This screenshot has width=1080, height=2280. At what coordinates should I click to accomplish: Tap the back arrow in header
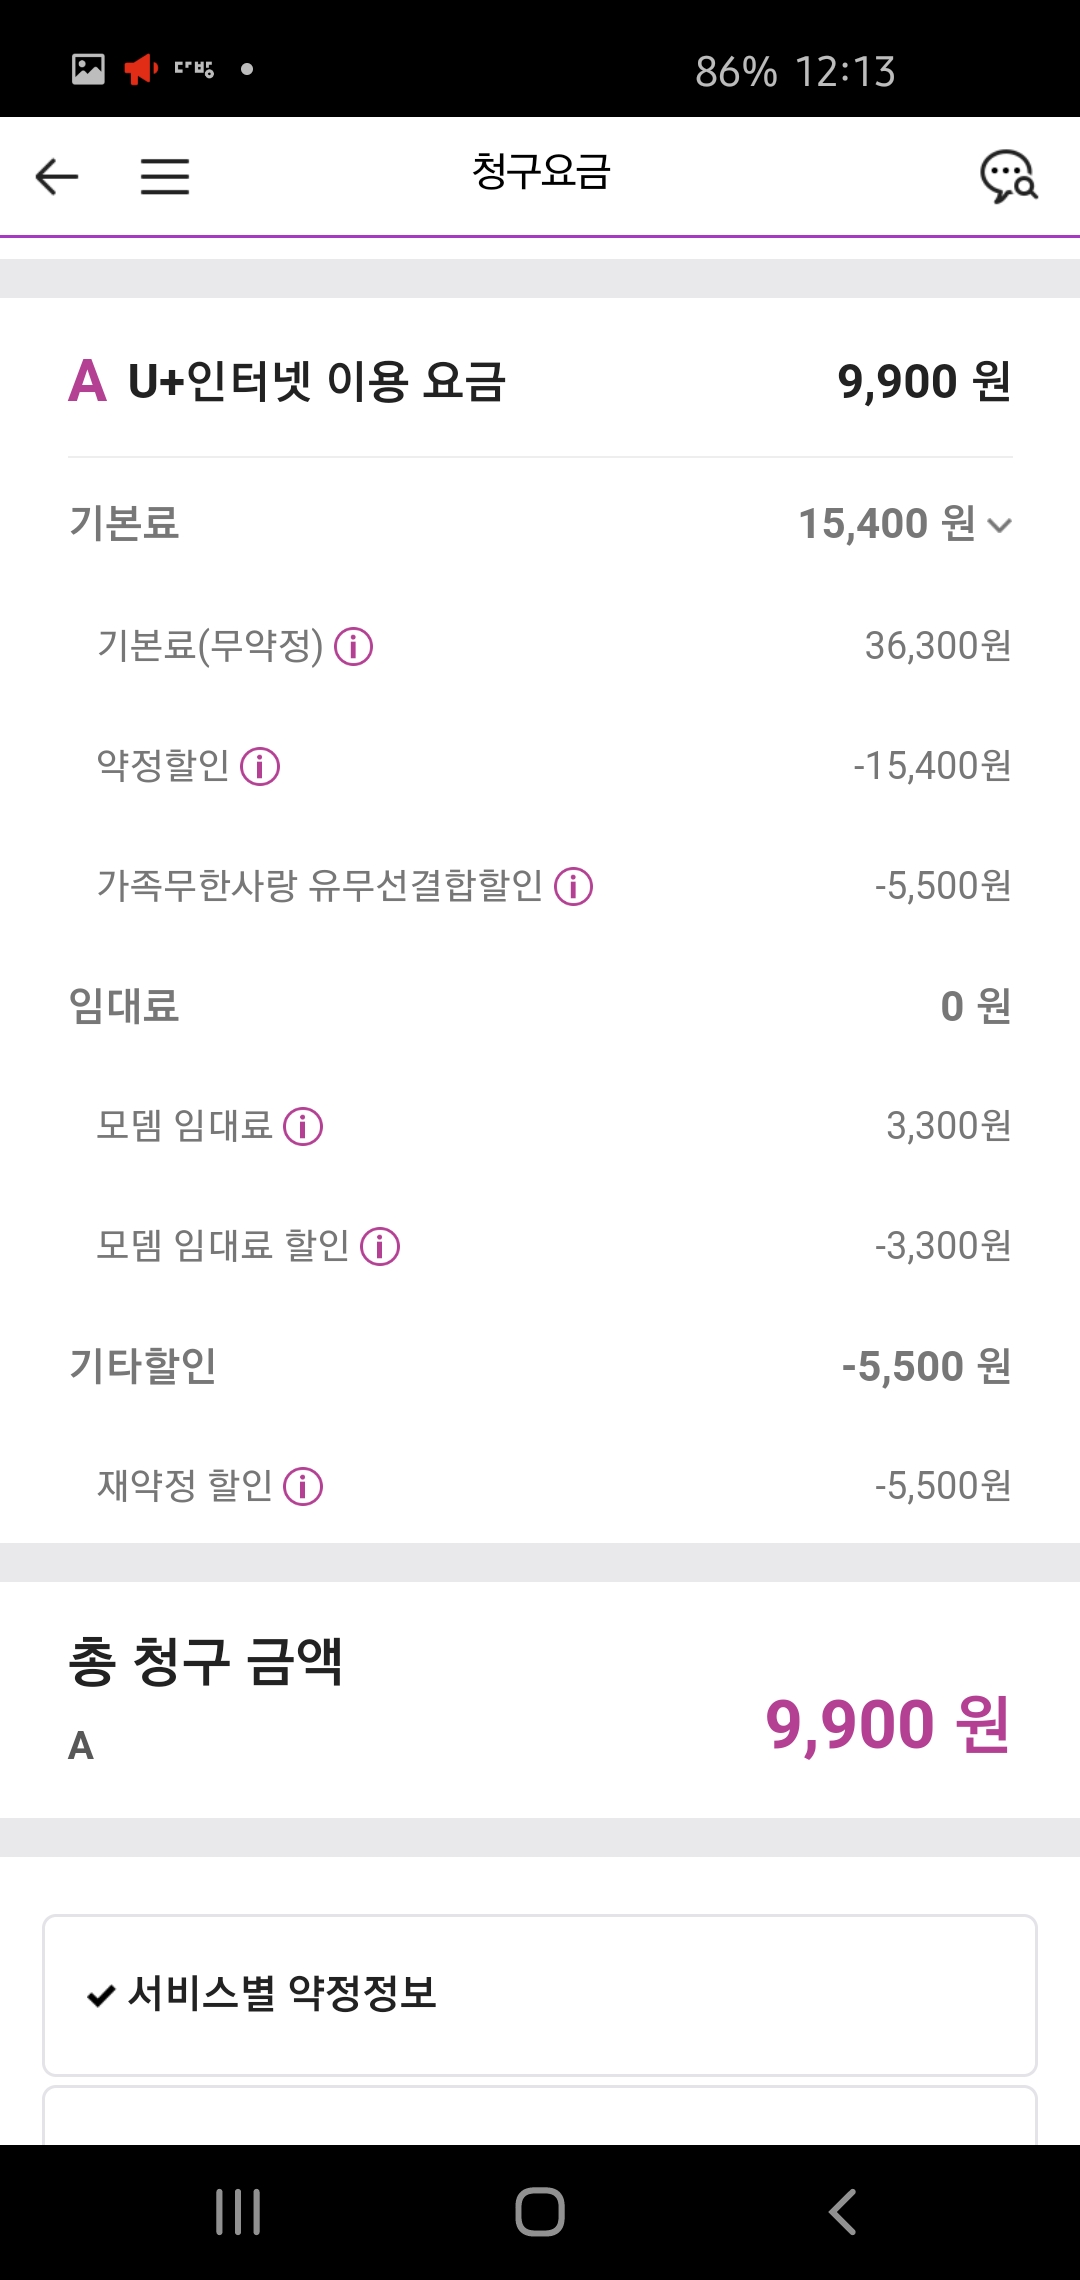coord(56,177)
